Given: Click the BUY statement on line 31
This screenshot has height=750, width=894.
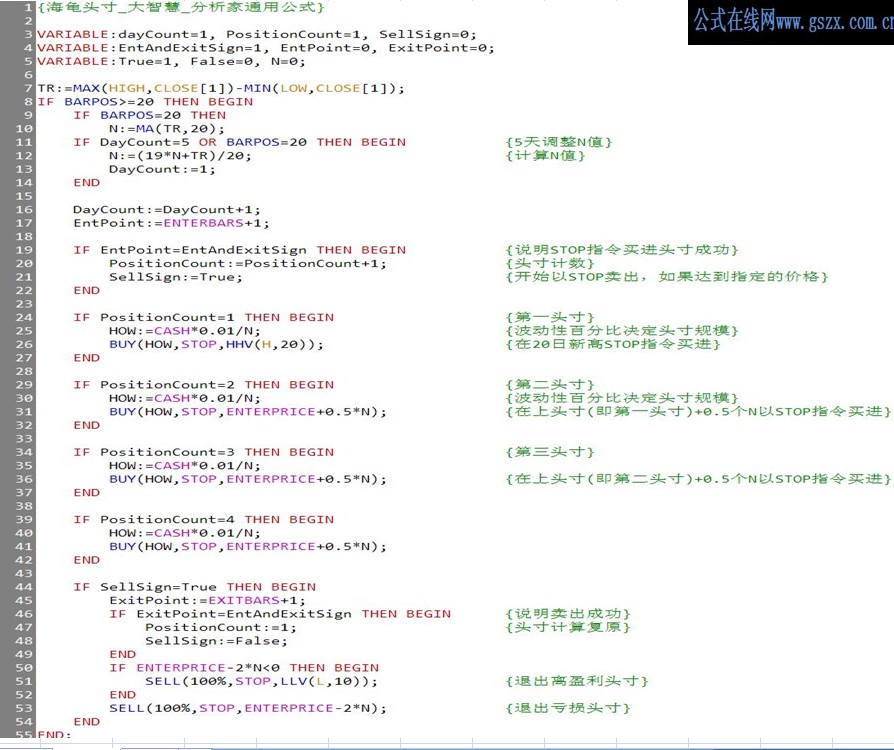Looking at the screenshot, I should [247, 412].
